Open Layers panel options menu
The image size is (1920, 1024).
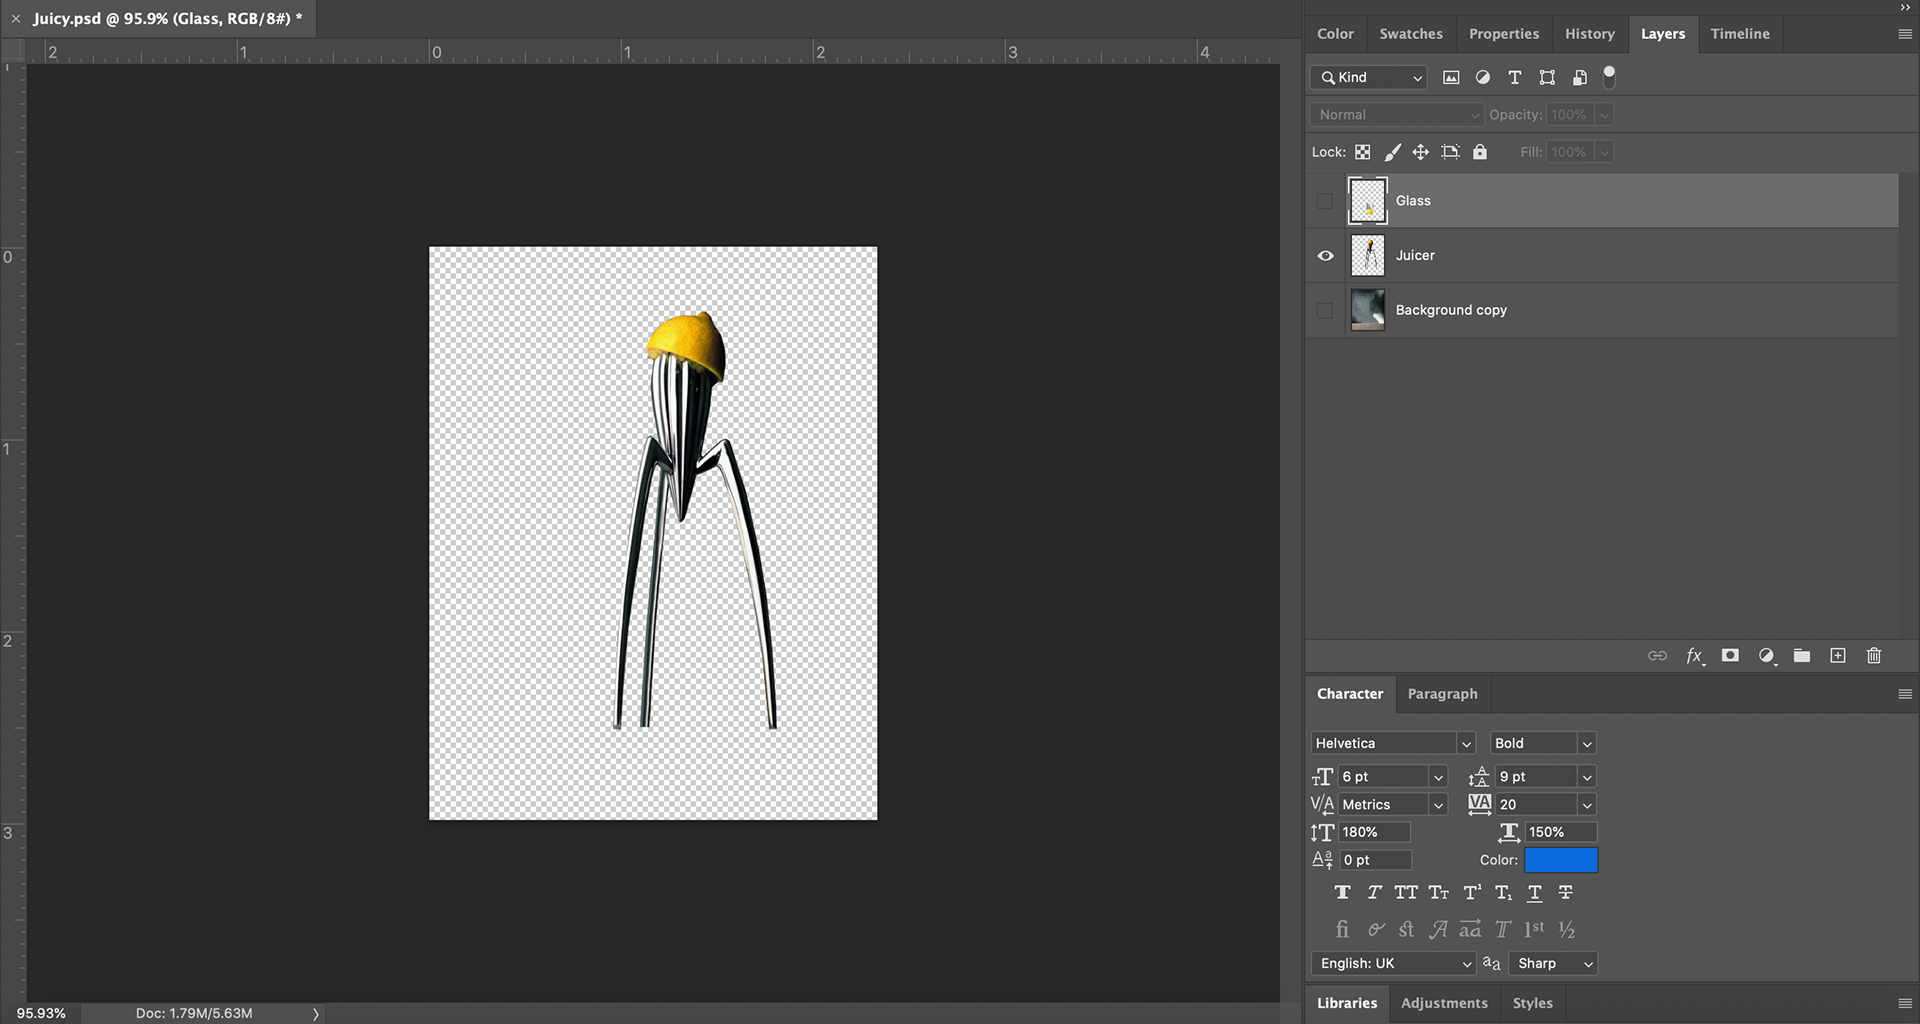click(x=1904, y=34)
